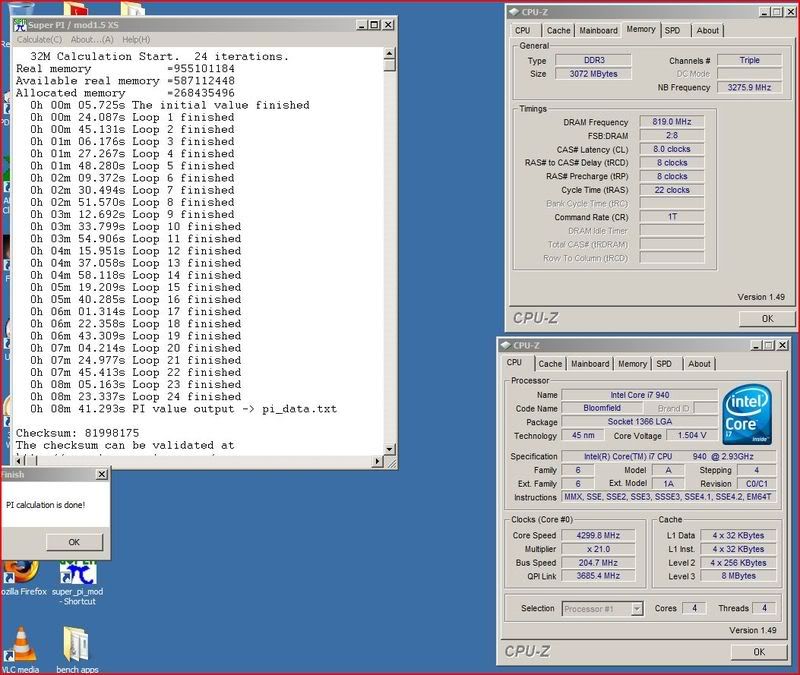Click the Intel Core i7 logo
800x675 pixels.
(747, 414)
